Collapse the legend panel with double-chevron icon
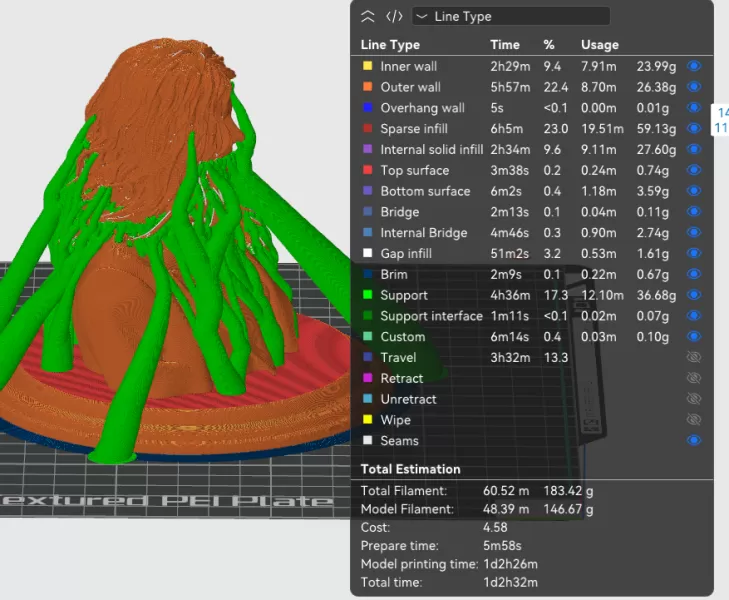Viewport: 729px width, 600px height. click(367, 17)
